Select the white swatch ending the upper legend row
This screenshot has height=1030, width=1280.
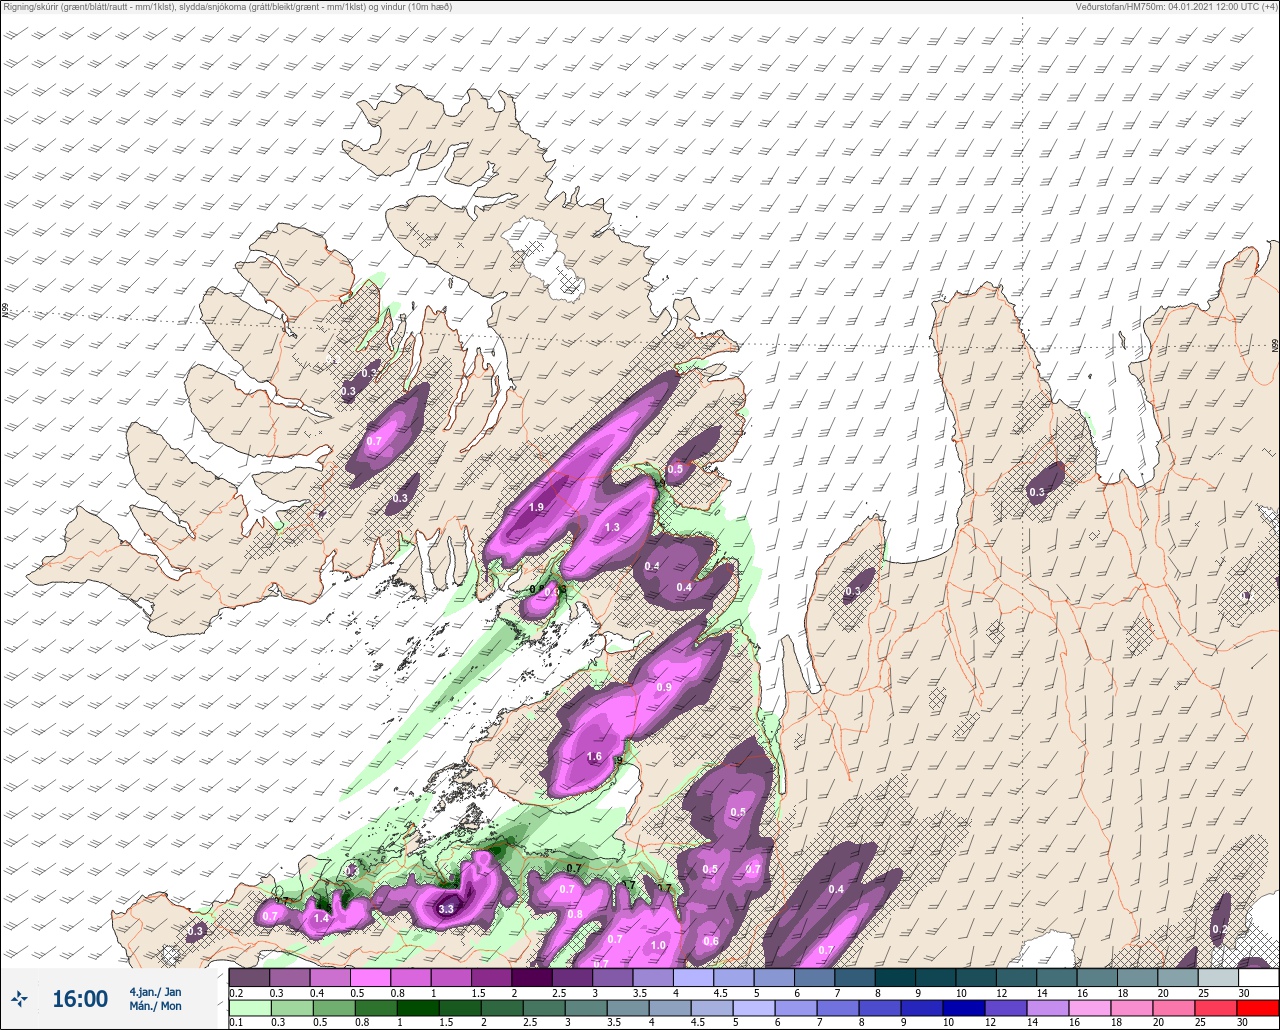[x=1258, y=977]
